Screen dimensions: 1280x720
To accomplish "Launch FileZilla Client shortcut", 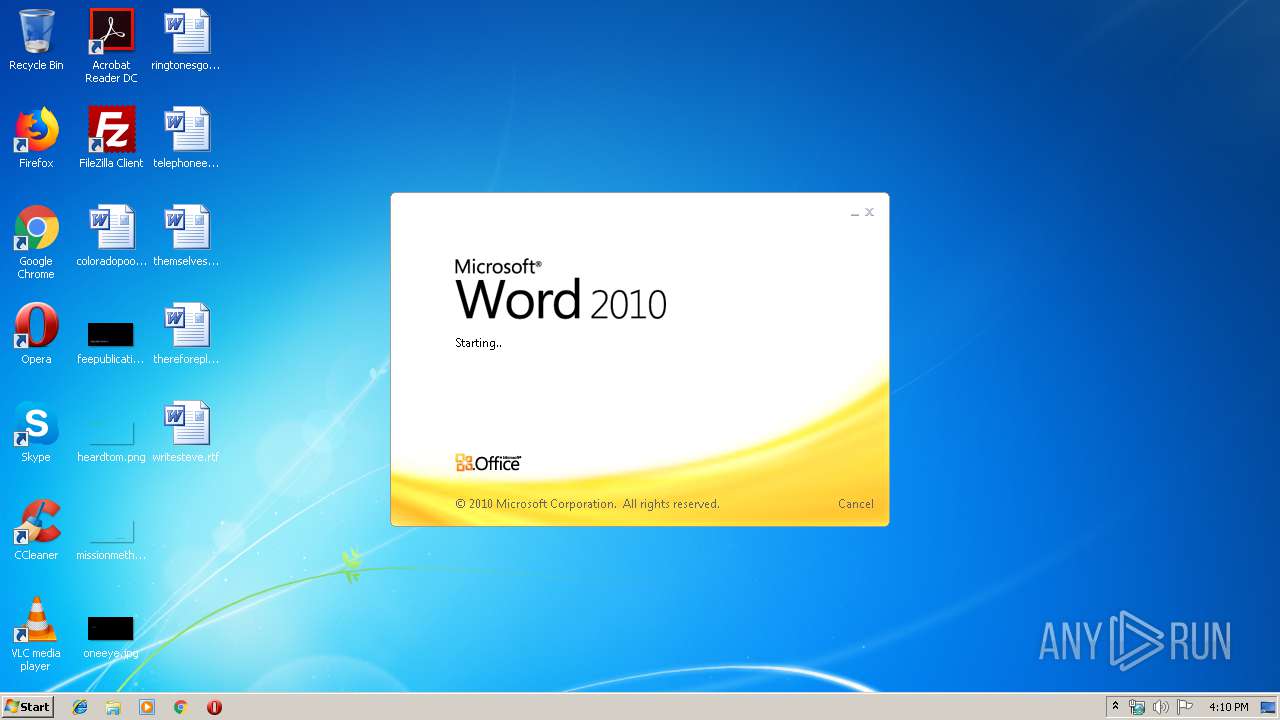I will 111,138.
